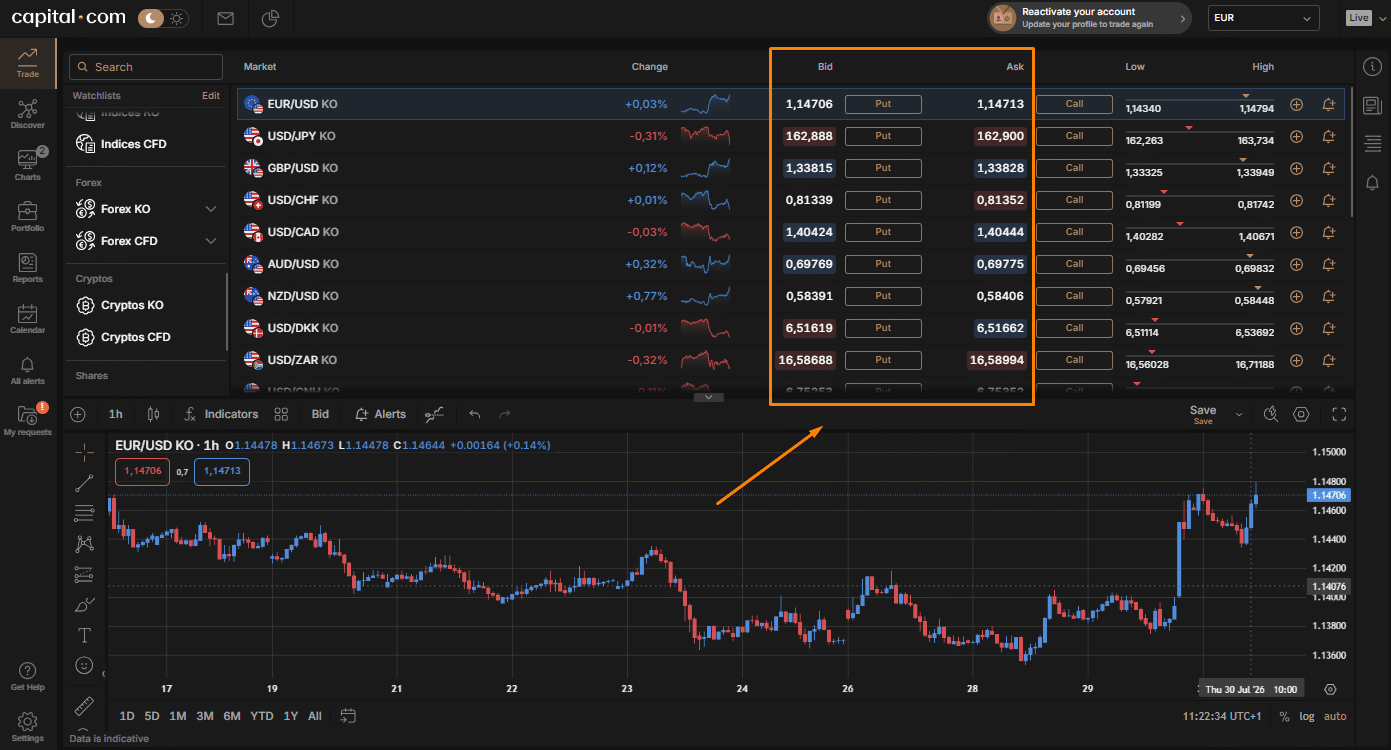The height and width of the screenshot is (750, 1391).
Task: Select the crosshair cursor tool
Action: coord(85,451)
